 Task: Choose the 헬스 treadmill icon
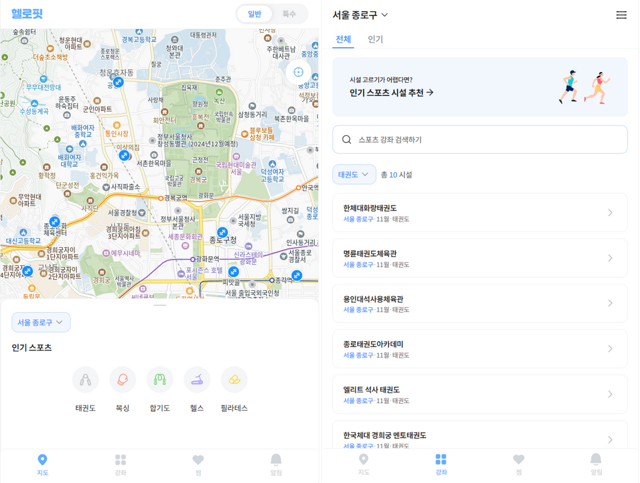(x=197, y=380)
